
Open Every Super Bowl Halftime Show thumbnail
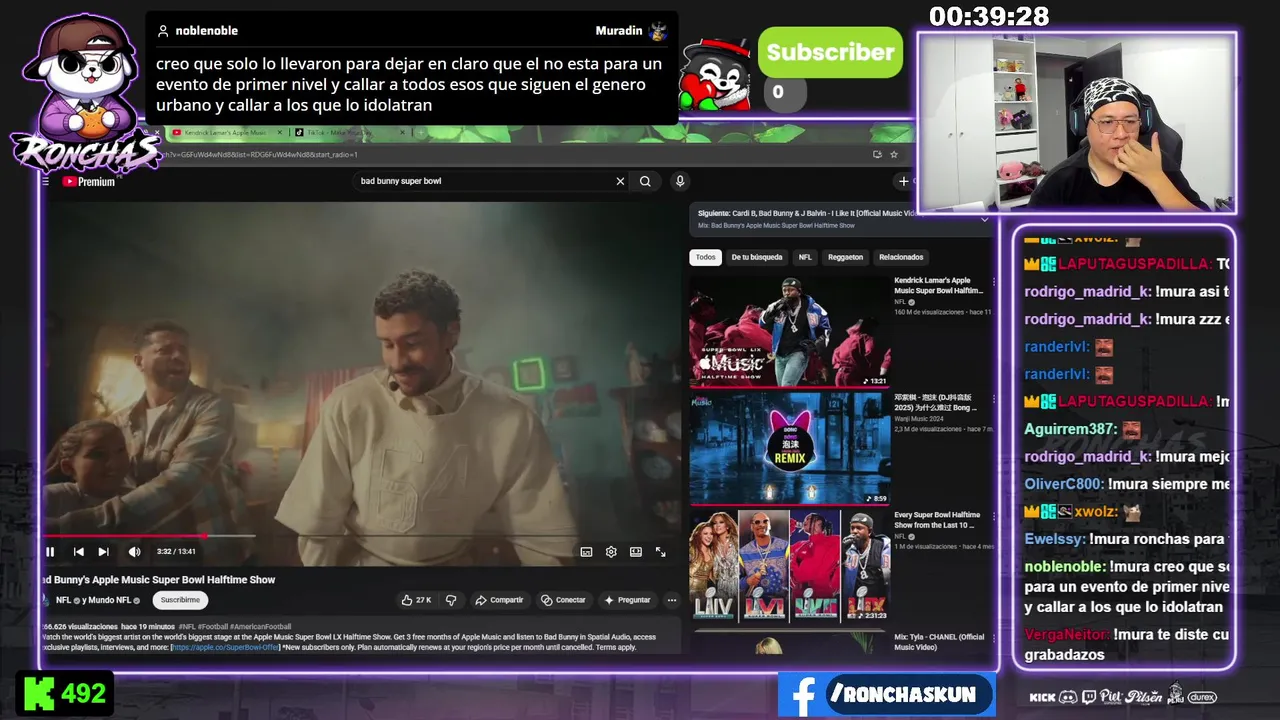click(790, 565)
